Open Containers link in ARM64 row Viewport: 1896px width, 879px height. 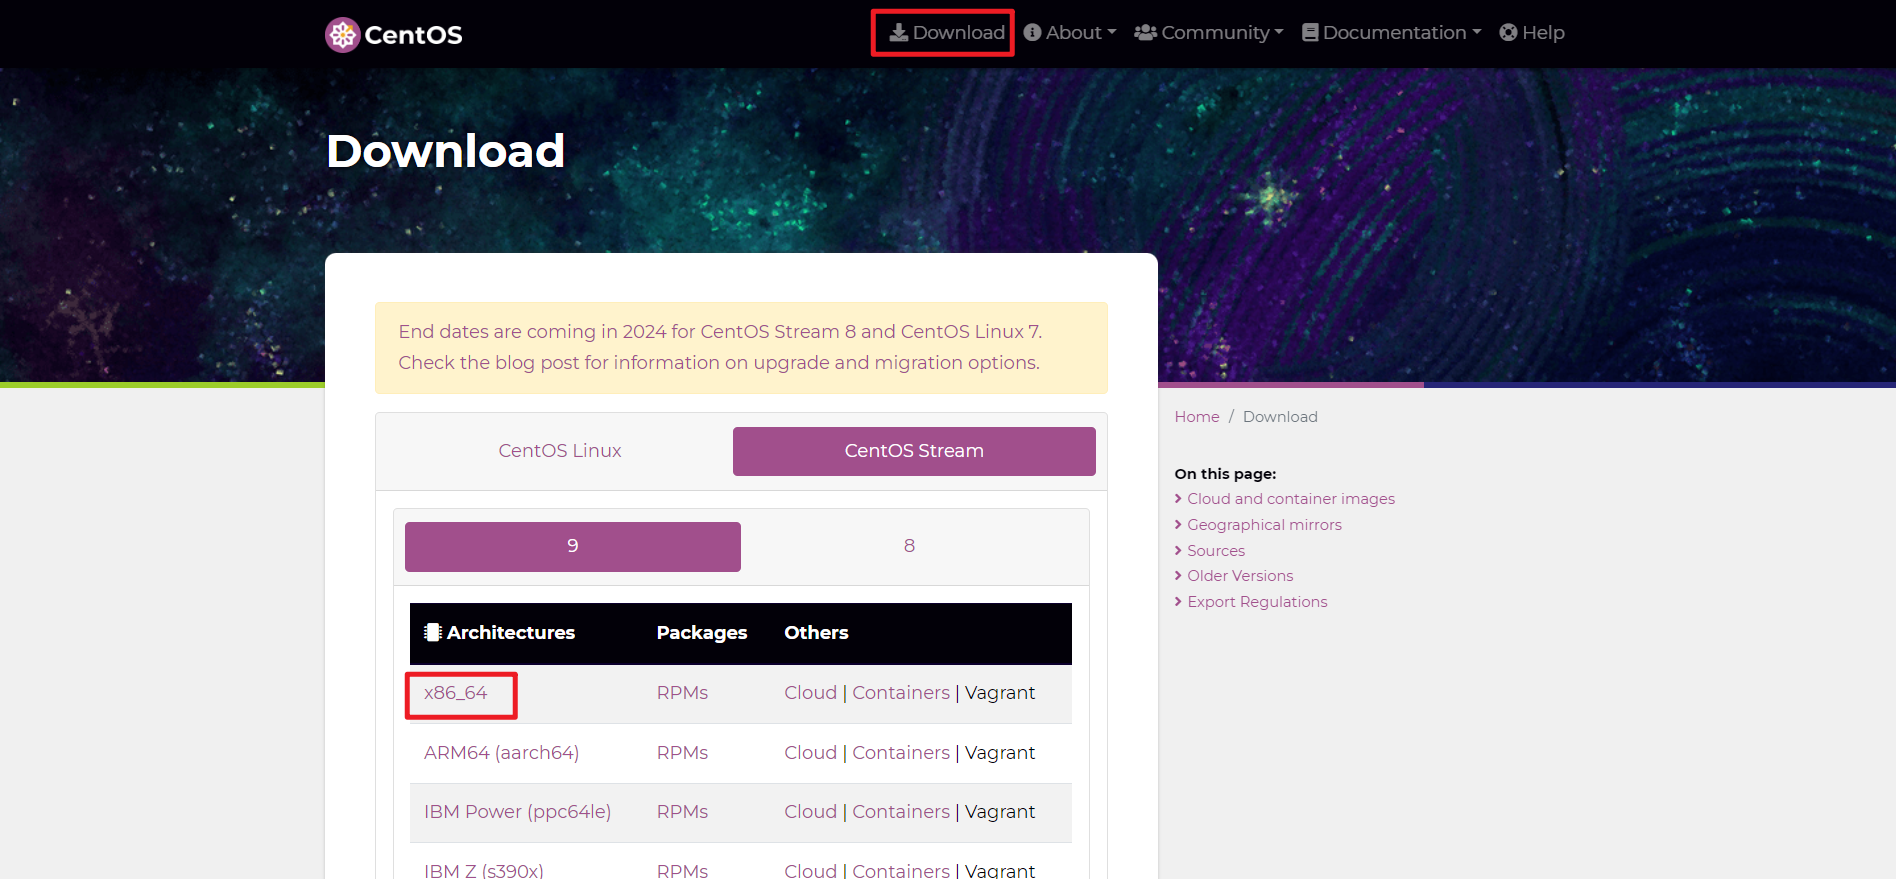tap(901, 753)
